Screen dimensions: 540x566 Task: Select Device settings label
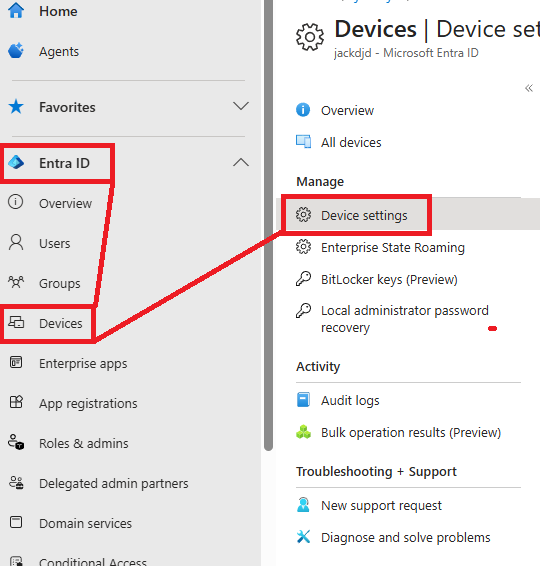pyautogui.click(x=364, y=215)
